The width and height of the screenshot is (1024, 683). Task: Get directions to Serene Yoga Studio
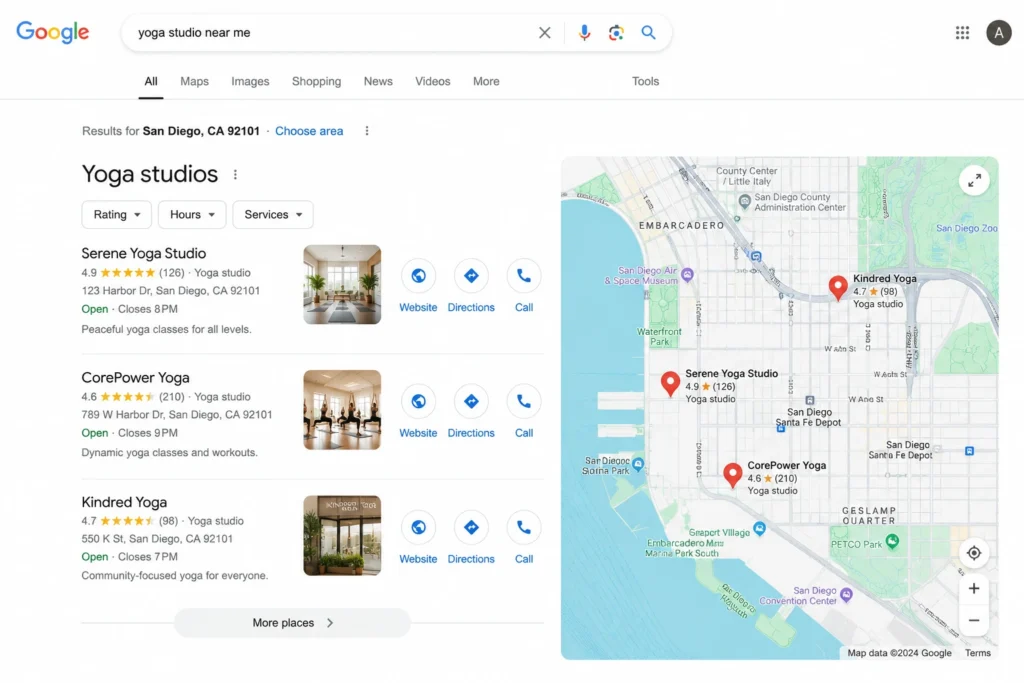(471, 276)
